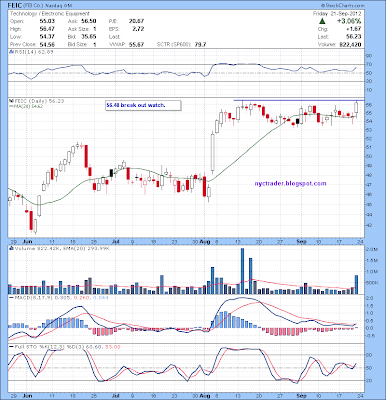Viewport: 386px width, 400px height.
Task: Click the green up-triangle price change icon
Action: (x=322, y=21)
